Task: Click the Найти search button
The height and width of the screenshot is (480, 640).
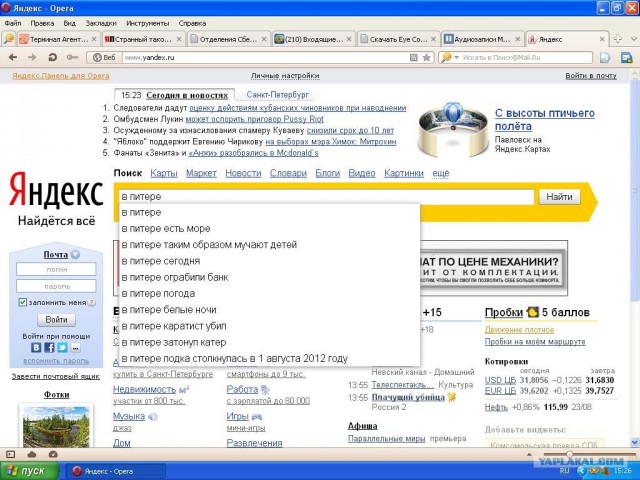Action: 559,197
